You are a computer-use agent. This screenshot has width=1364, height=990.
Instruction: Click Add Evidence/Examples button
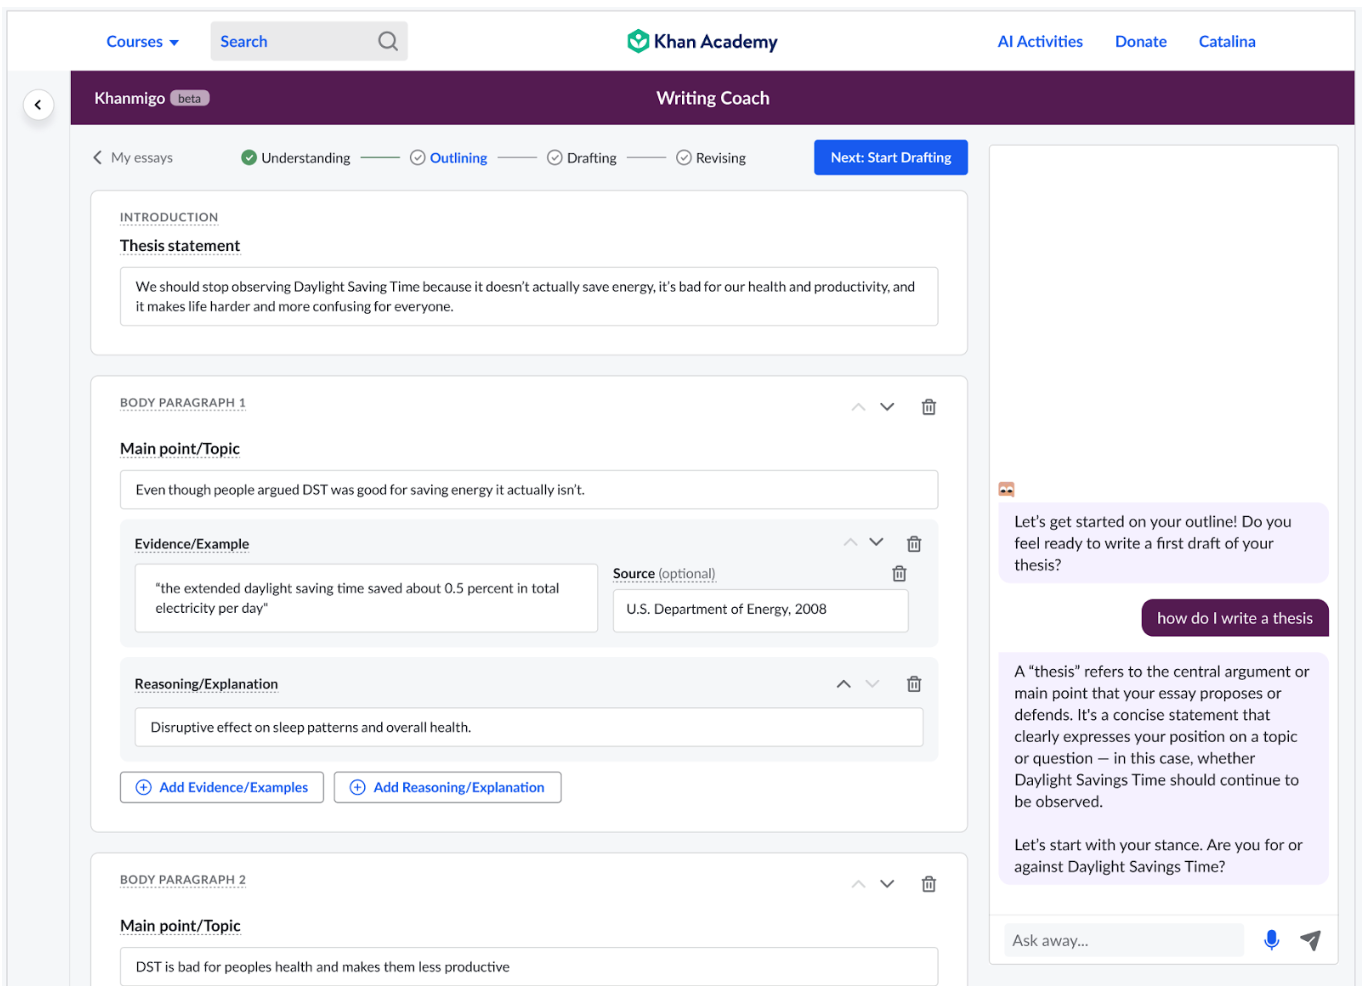(x=222, y=787)
